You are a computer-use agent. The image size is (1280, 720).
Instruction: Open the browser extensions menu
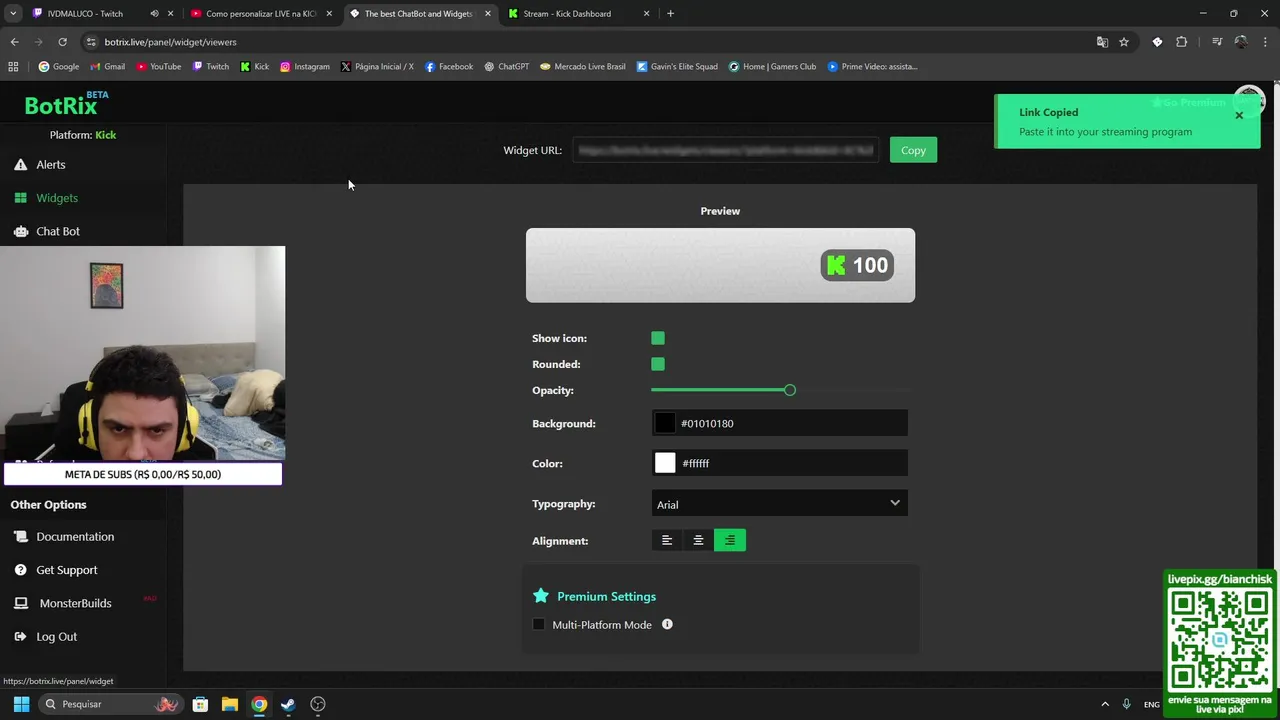click(1182, 42)
